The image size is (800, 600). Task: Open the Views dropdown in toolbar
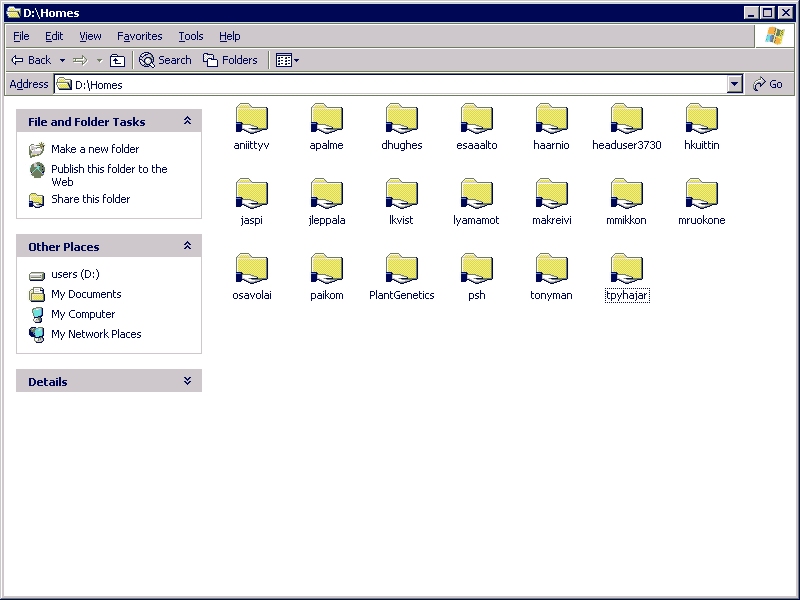tap(287, 60)
